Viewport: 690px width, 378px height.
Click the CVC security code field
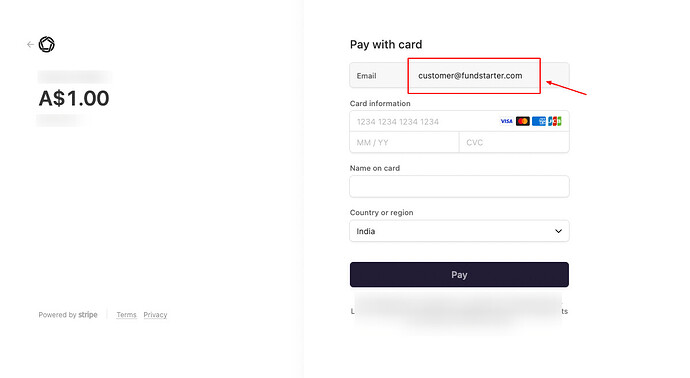[x=514, y=143]
